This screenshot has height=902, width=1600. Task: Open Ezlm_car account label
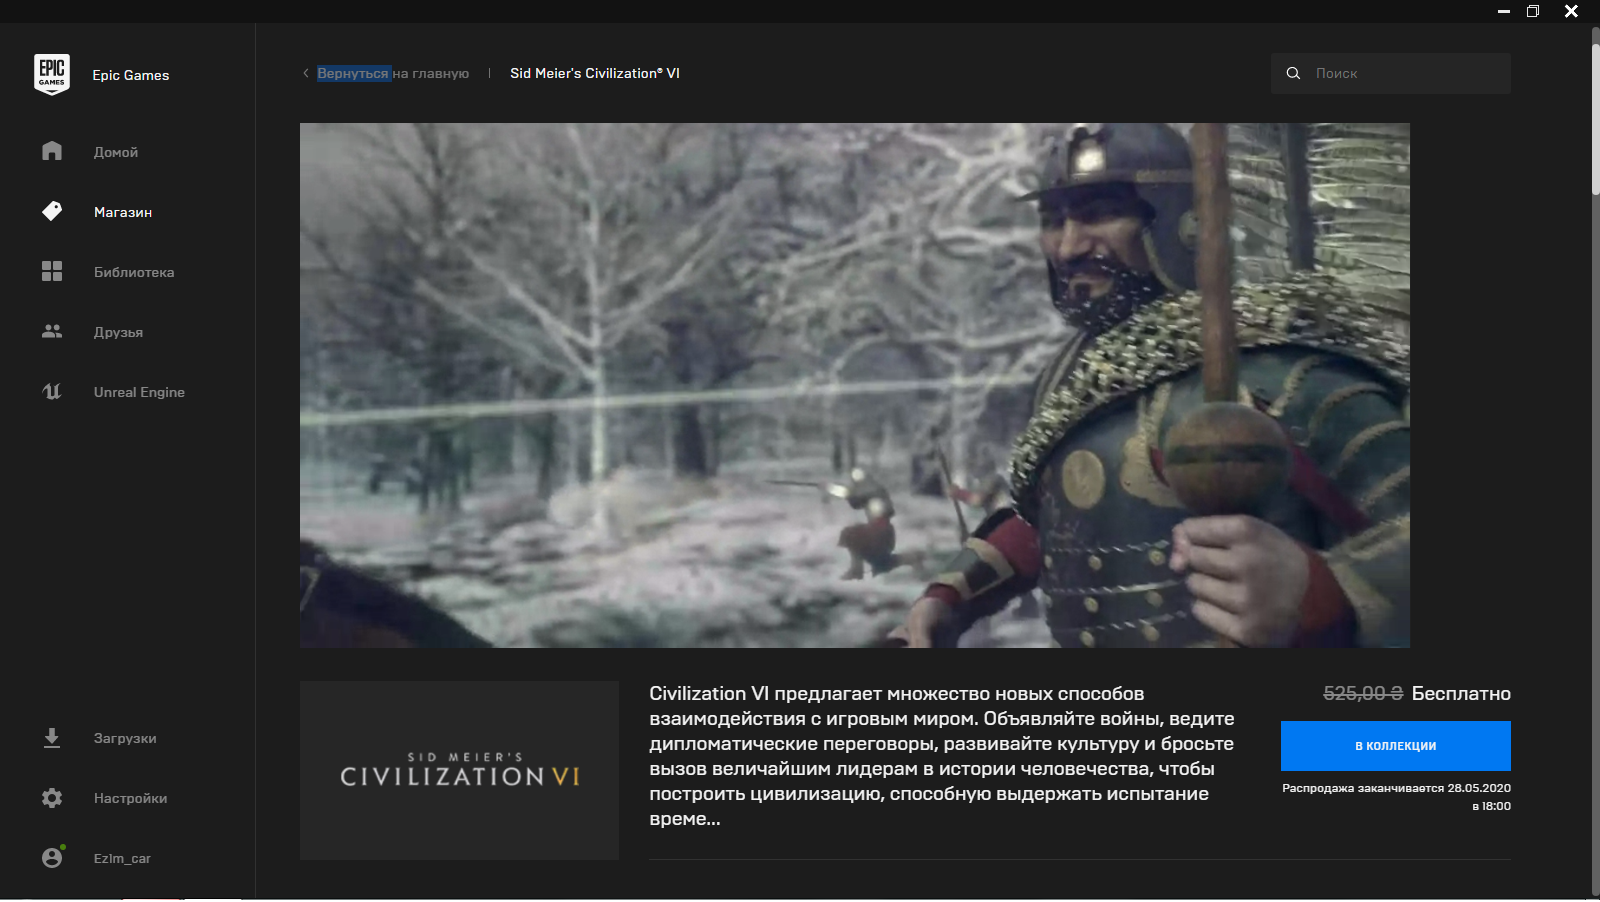pos(122,858)
